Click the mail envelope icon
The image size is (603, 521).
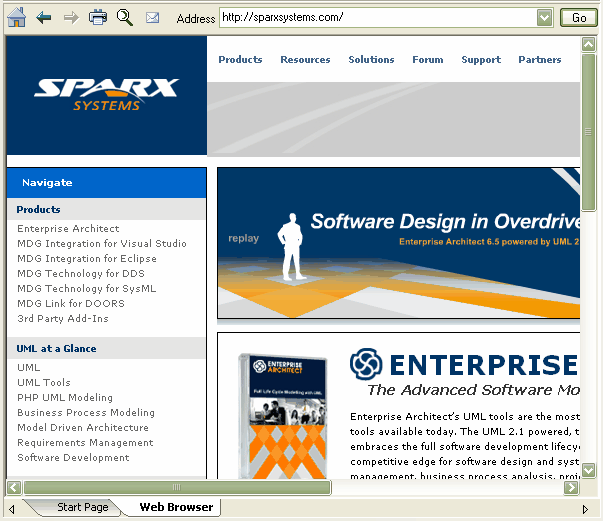click(152, 17)
